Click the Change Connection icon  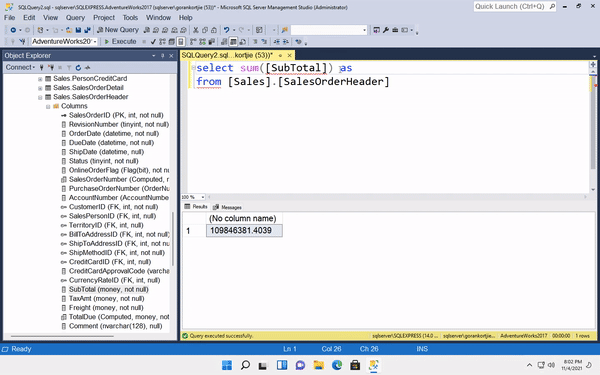(23, 41)
